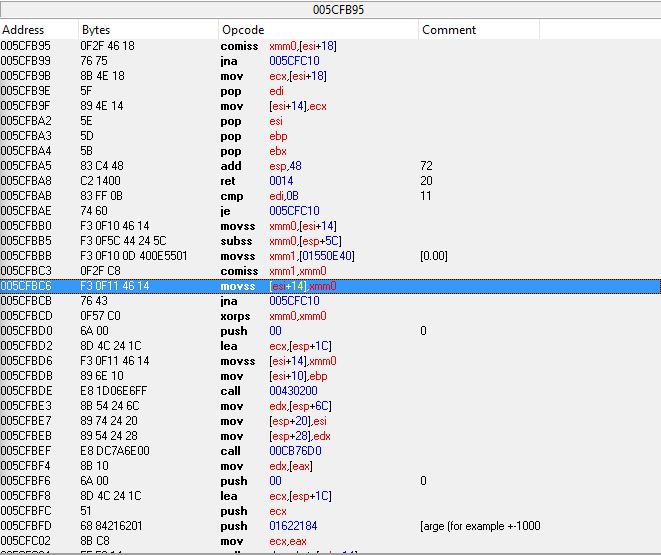Viewport: 661px width, 555px height.
Task: Select the ret 0014 instruction row
Action: click(228, 181)
